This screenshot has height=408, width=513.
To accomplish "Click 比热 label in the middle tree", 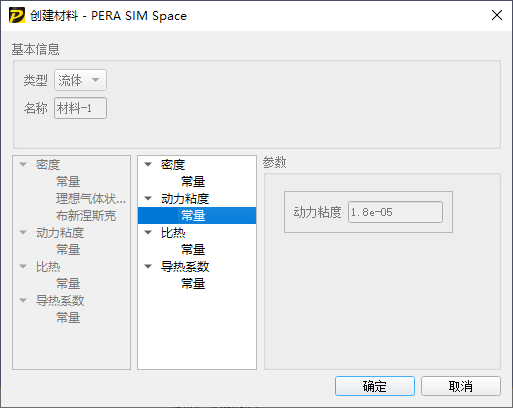I will 173,232.
